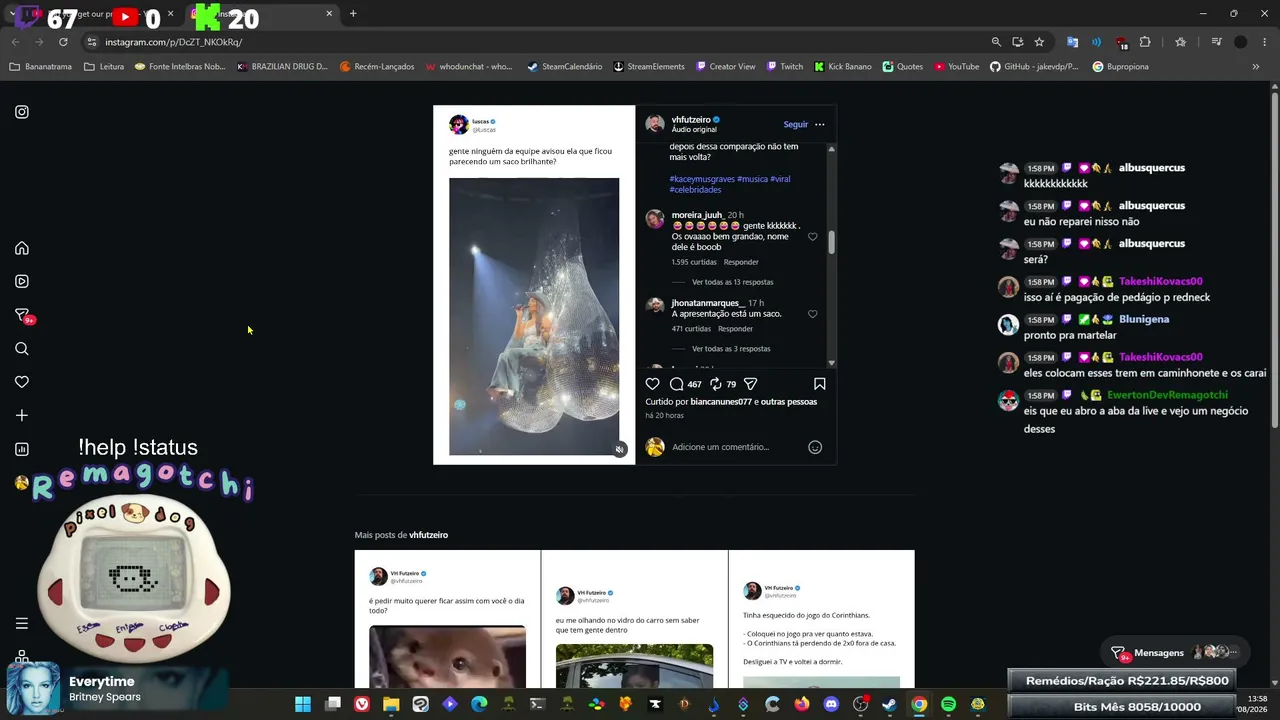Viewport: 1280px width, 720px height.
Task: Open Spotify from the taskbar
Action: pyautogui.click(x=948, y=704)
